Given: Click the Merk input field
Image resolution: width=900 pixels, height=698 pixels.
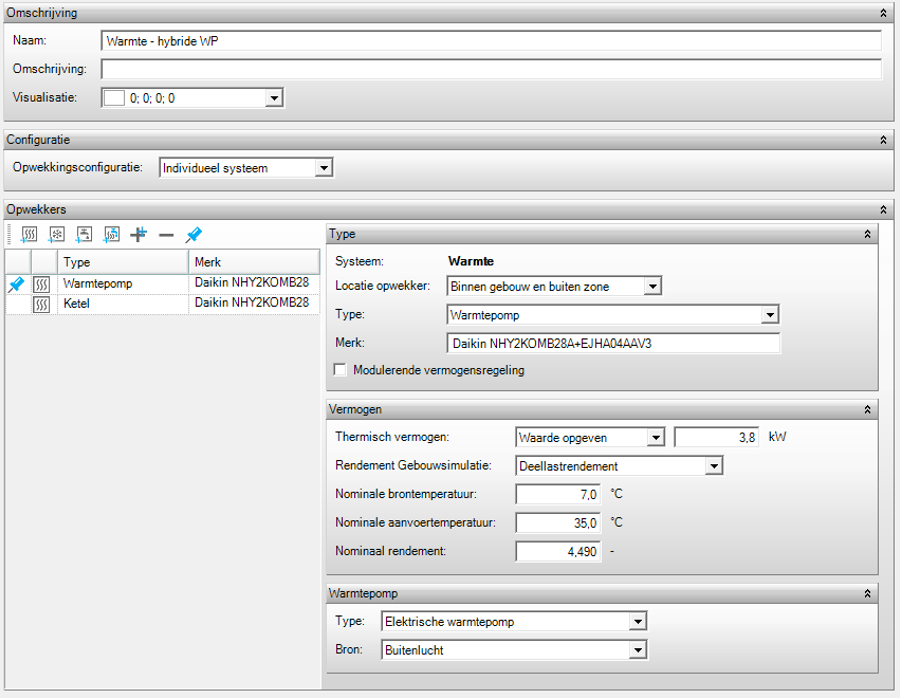Looking at the screenshot, I should tap(613, 343).
